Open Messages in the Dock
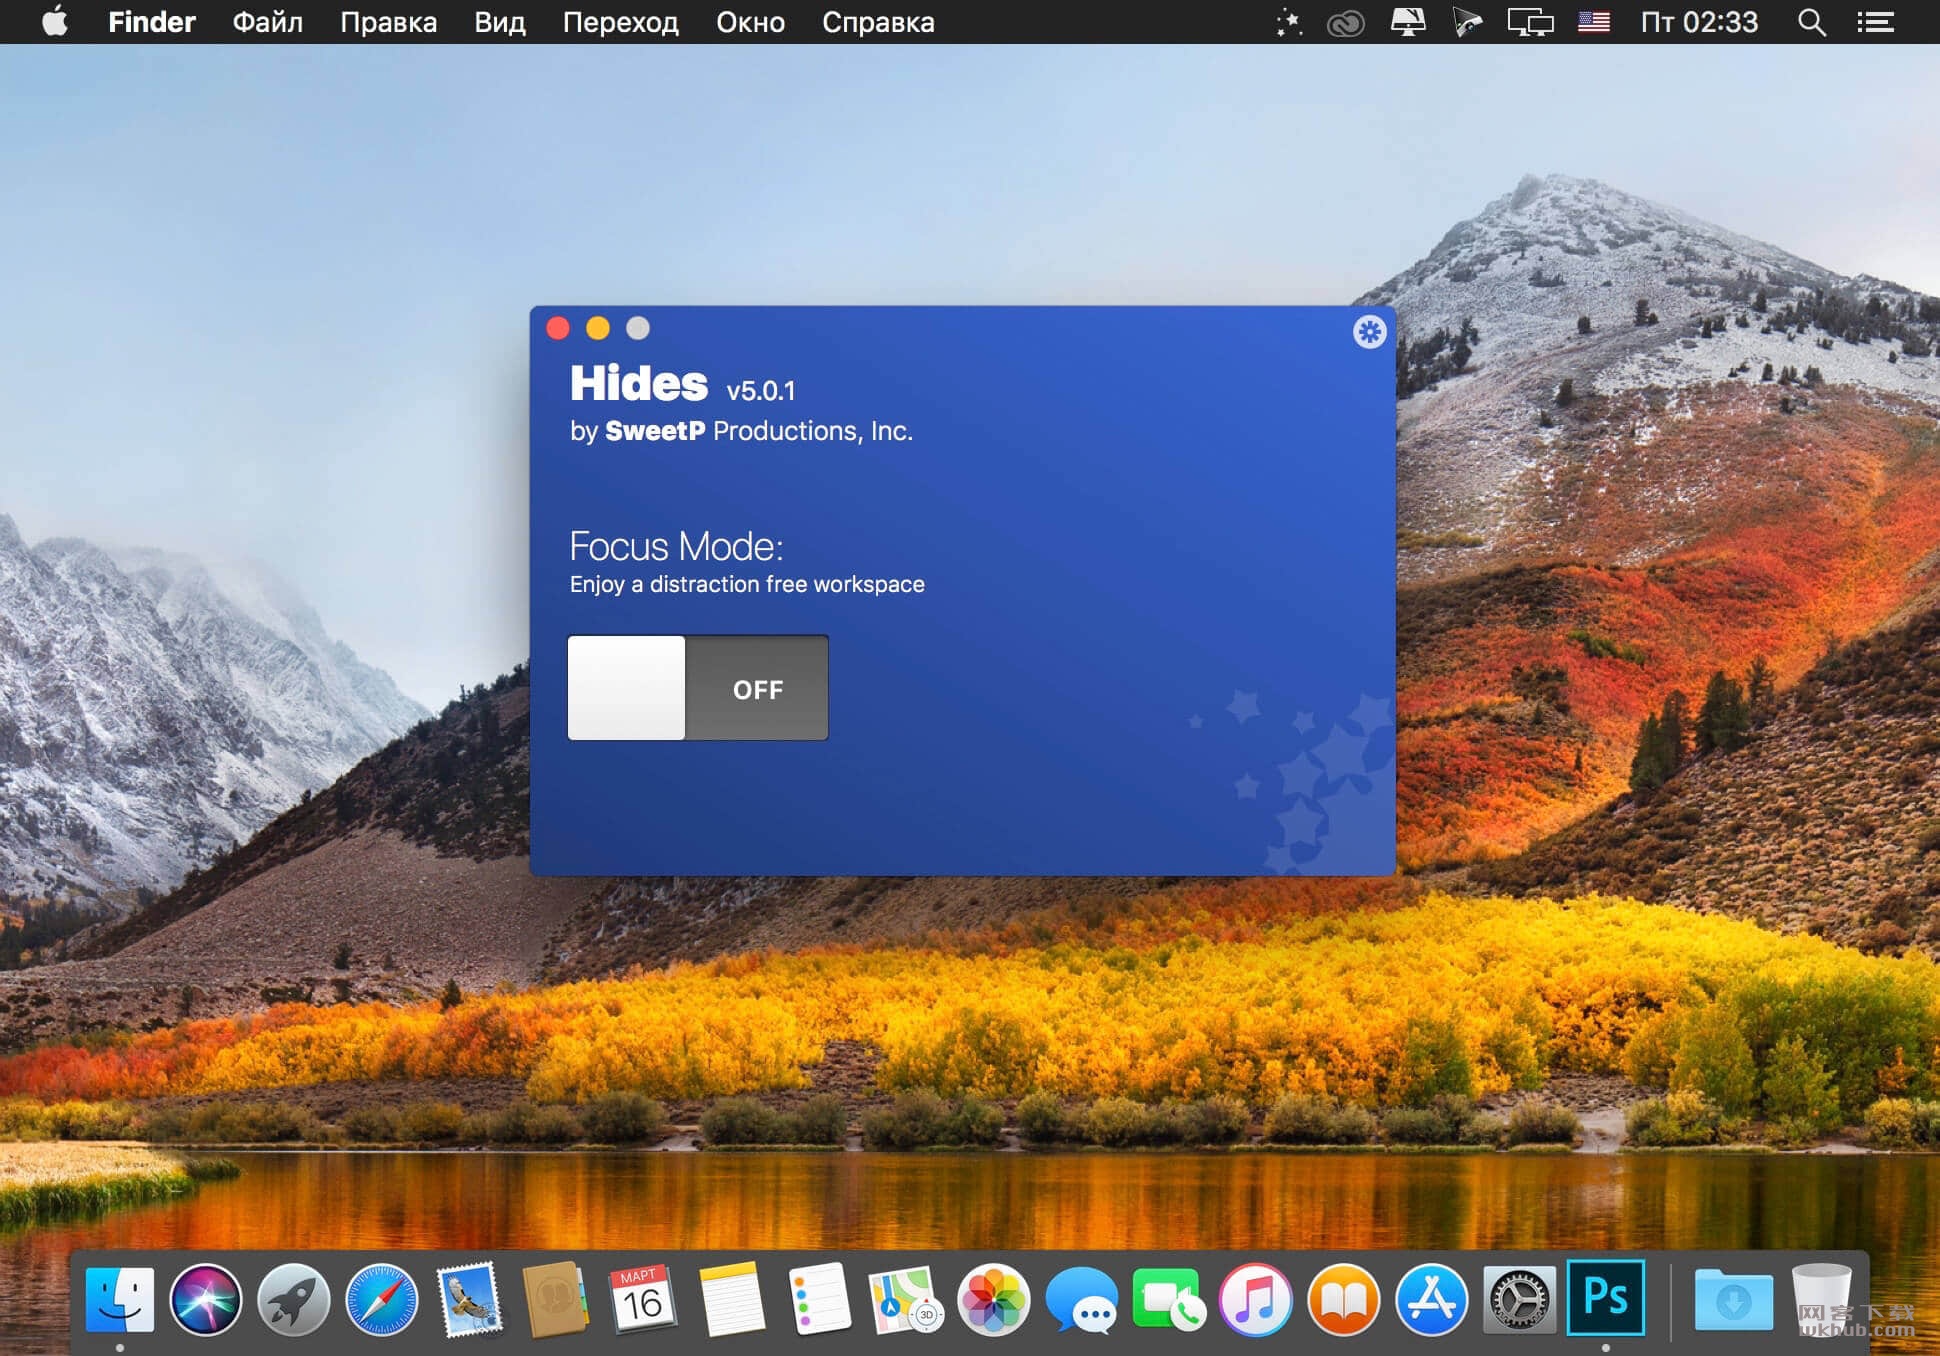The height and width of the screenshot is (1356, 1940). (1081, 1300)
